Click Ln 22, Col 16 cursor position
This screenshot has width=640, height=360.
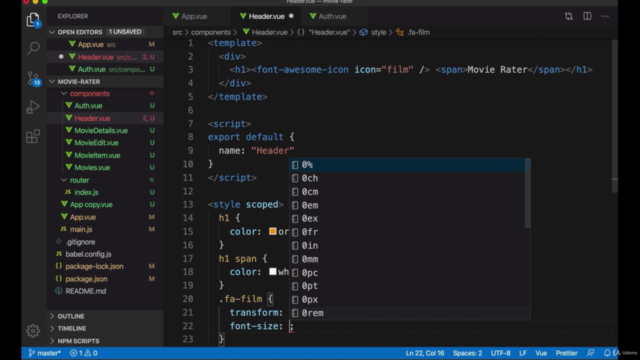tap(424, 353)
